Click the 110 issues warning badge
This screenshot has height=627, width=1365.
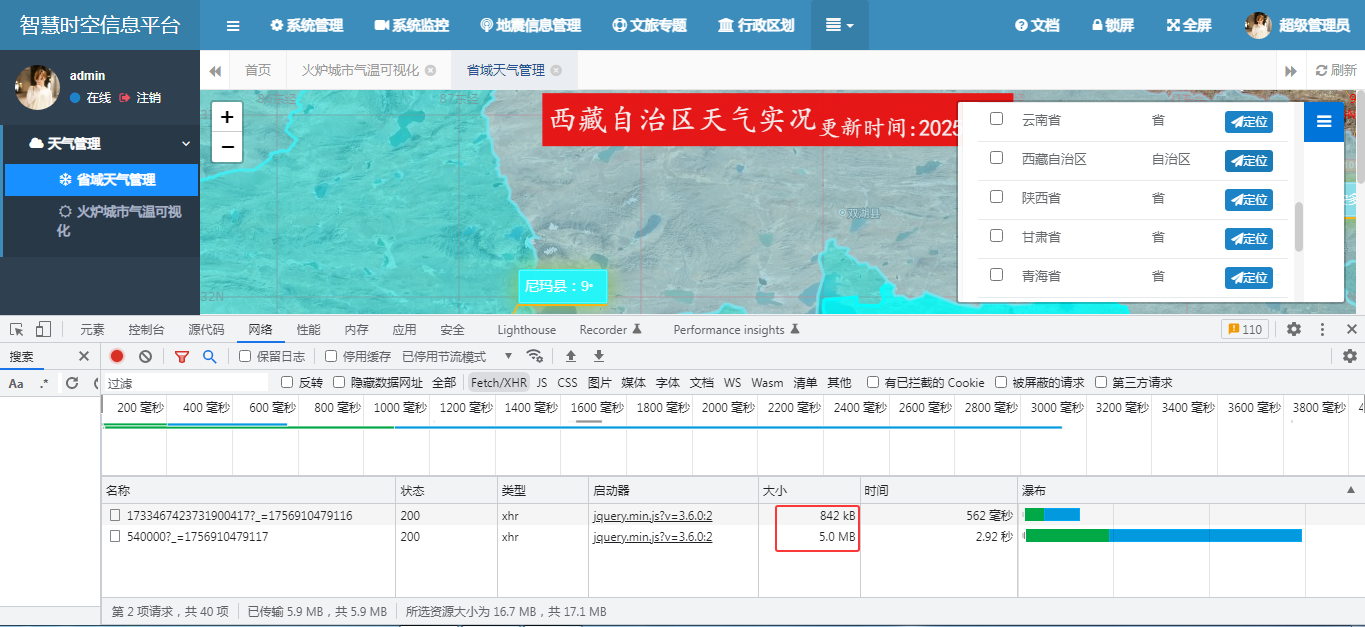tap(1245, 329)
